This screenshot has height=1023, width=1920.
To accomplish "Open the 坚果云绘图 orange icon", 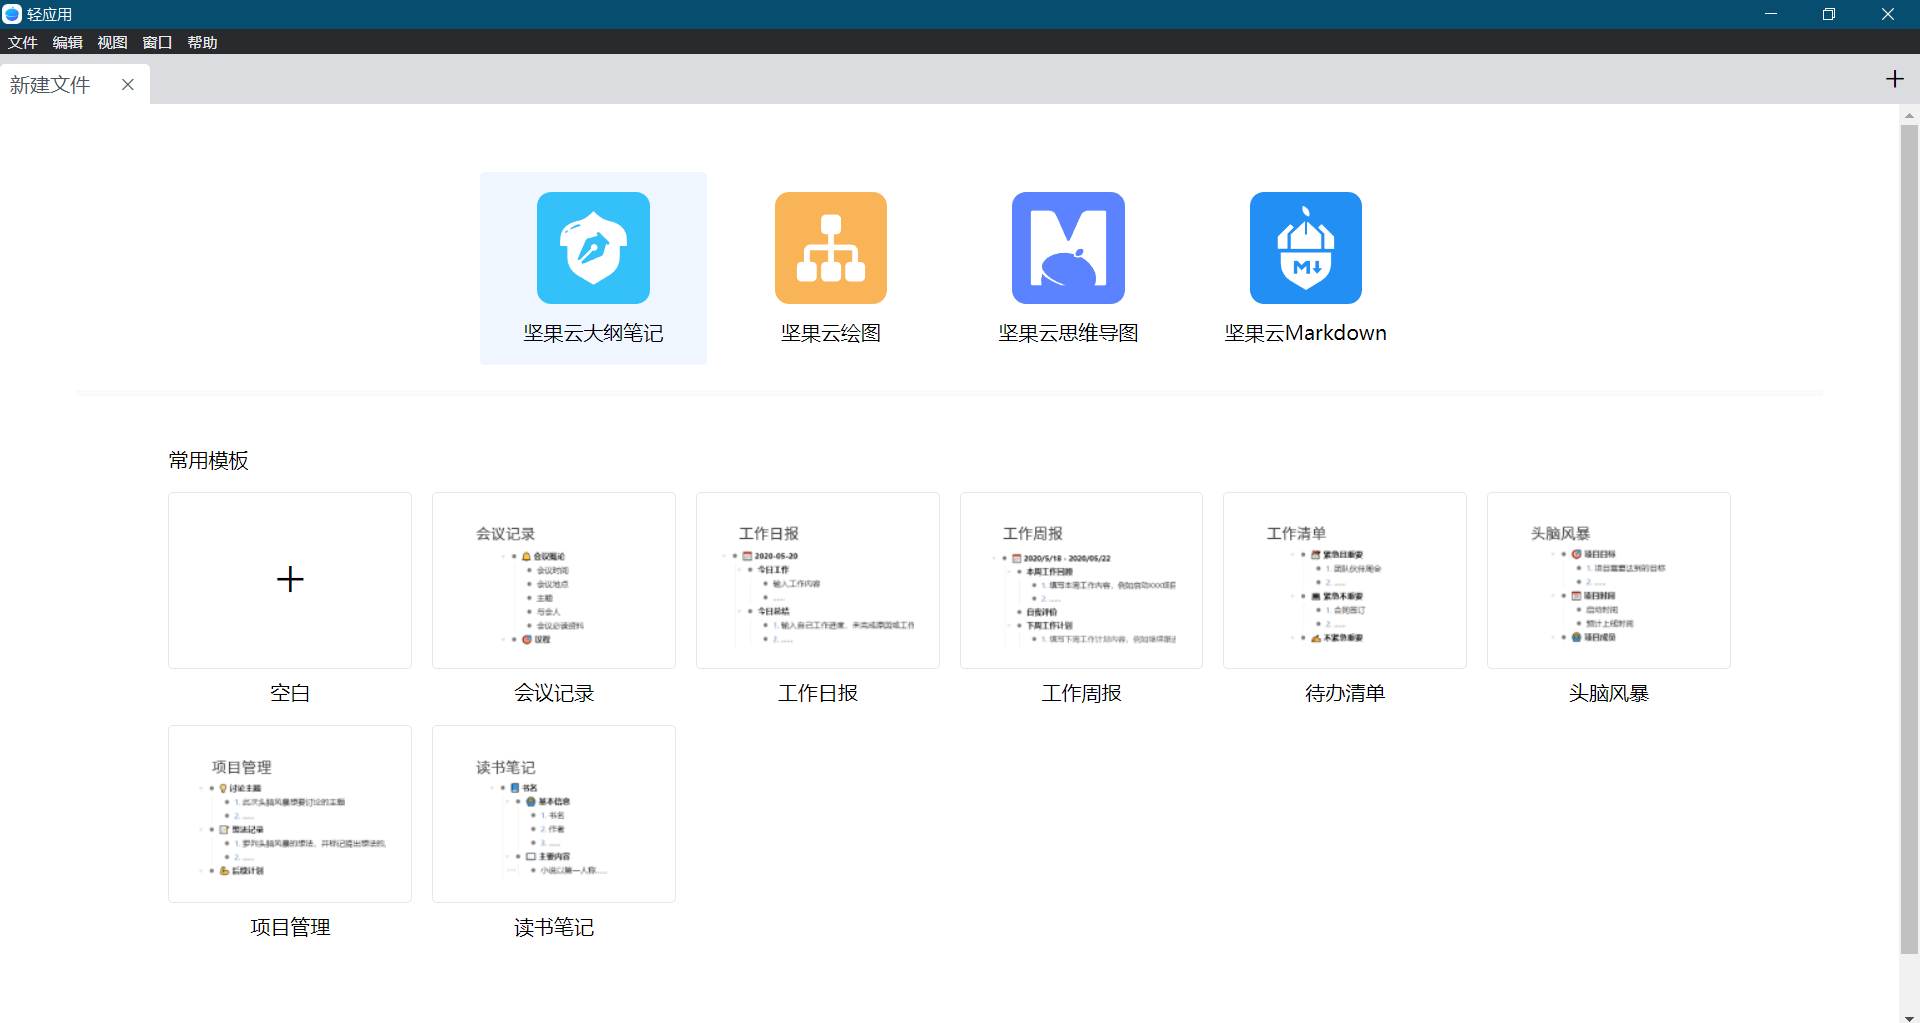I will click(x=831, y=248).
